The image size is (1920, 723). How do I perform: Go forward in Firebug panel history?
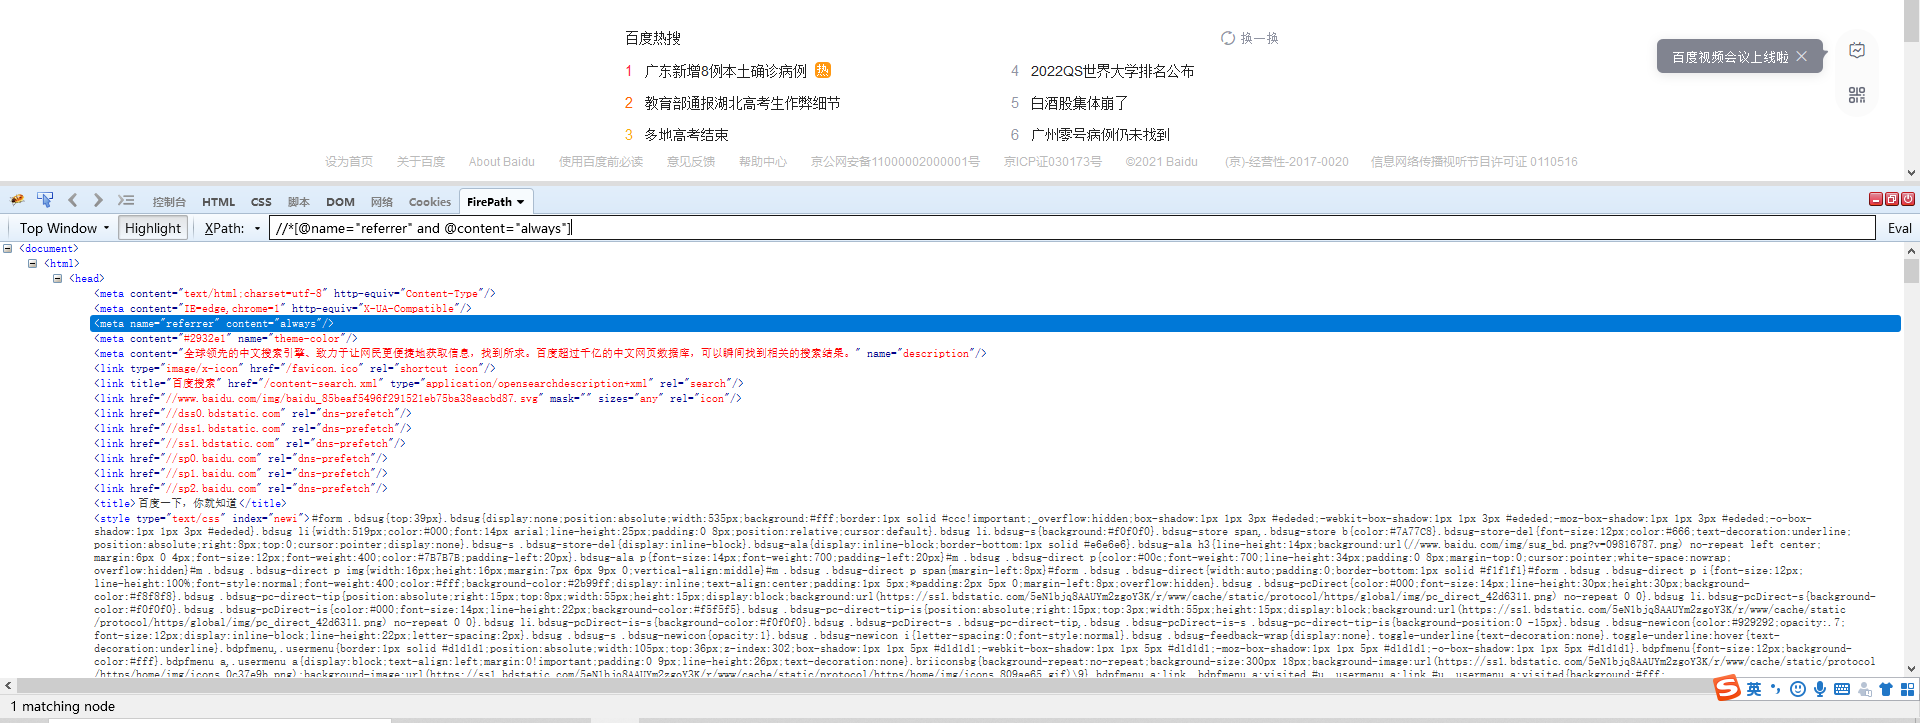tap(98, 200)
